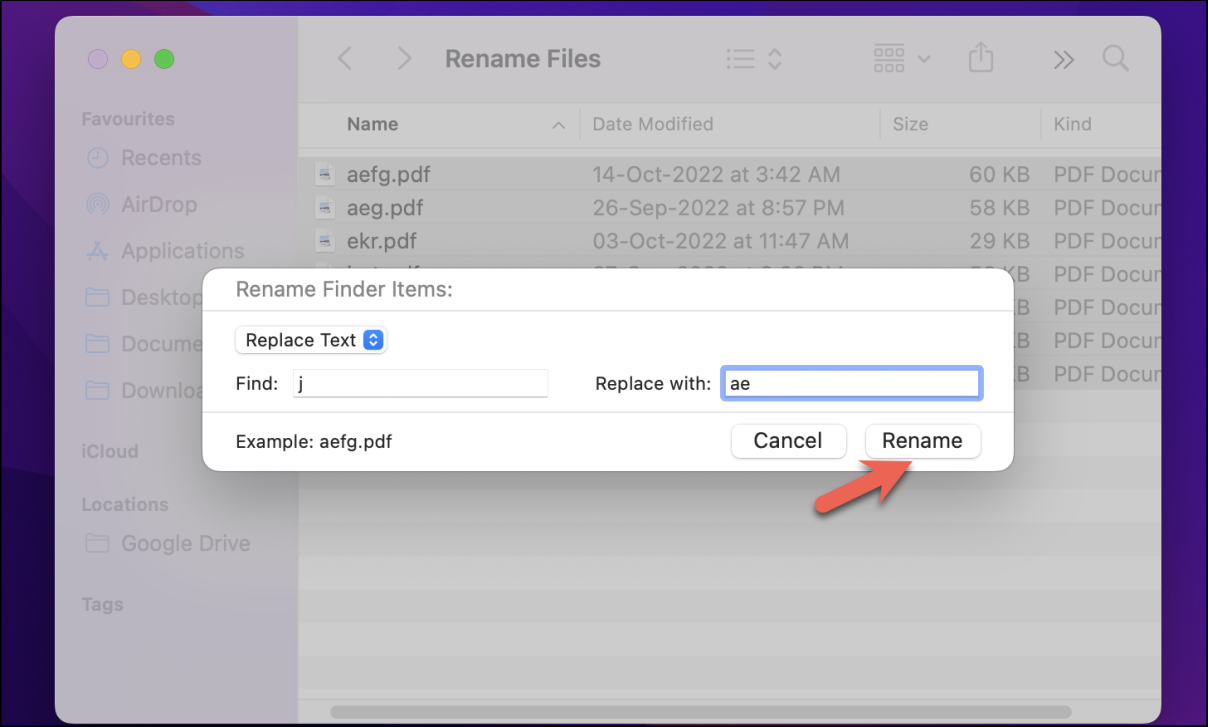Click the horizontal scrollbar at the bottom

point(700,712)
